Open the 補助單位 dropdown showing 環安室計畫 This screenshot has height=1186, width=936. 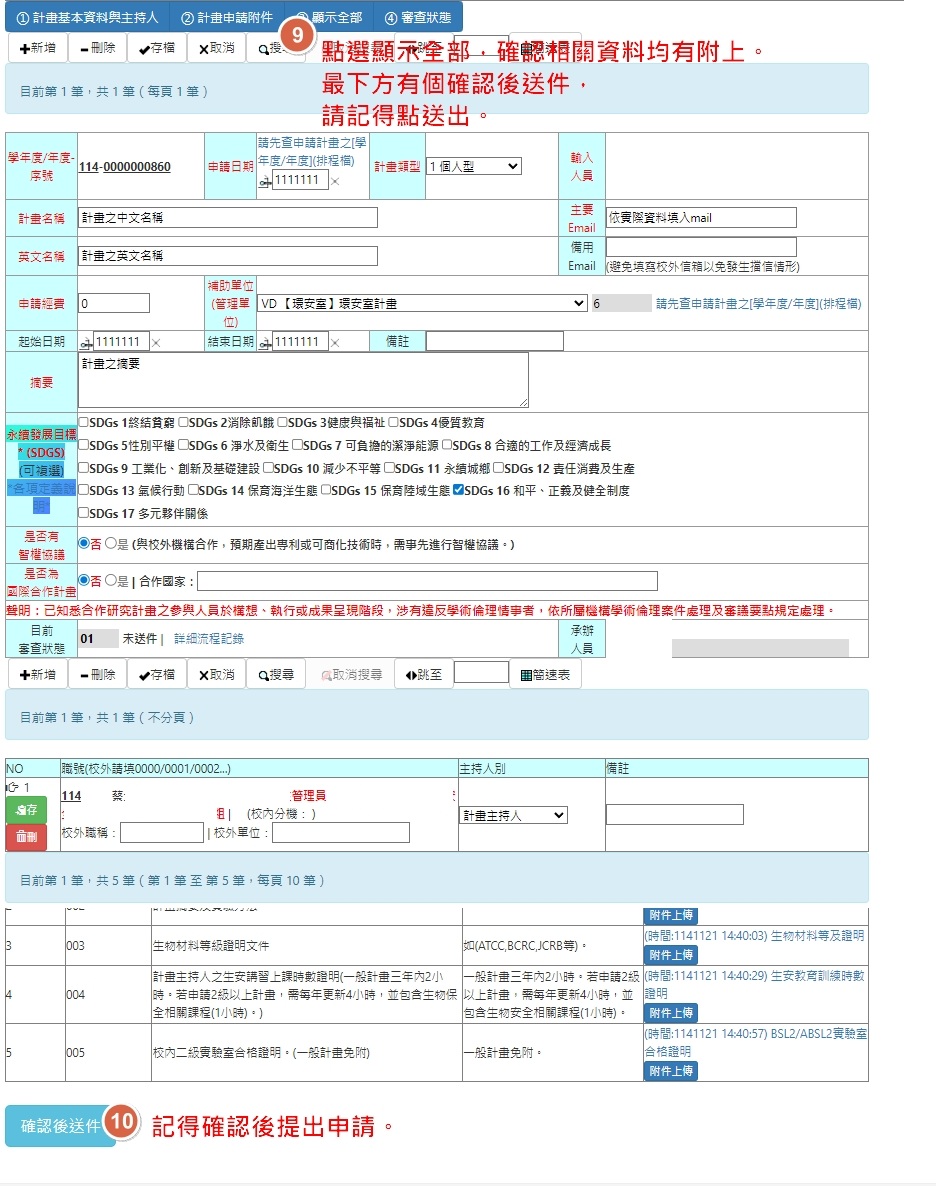pos(421,303)
